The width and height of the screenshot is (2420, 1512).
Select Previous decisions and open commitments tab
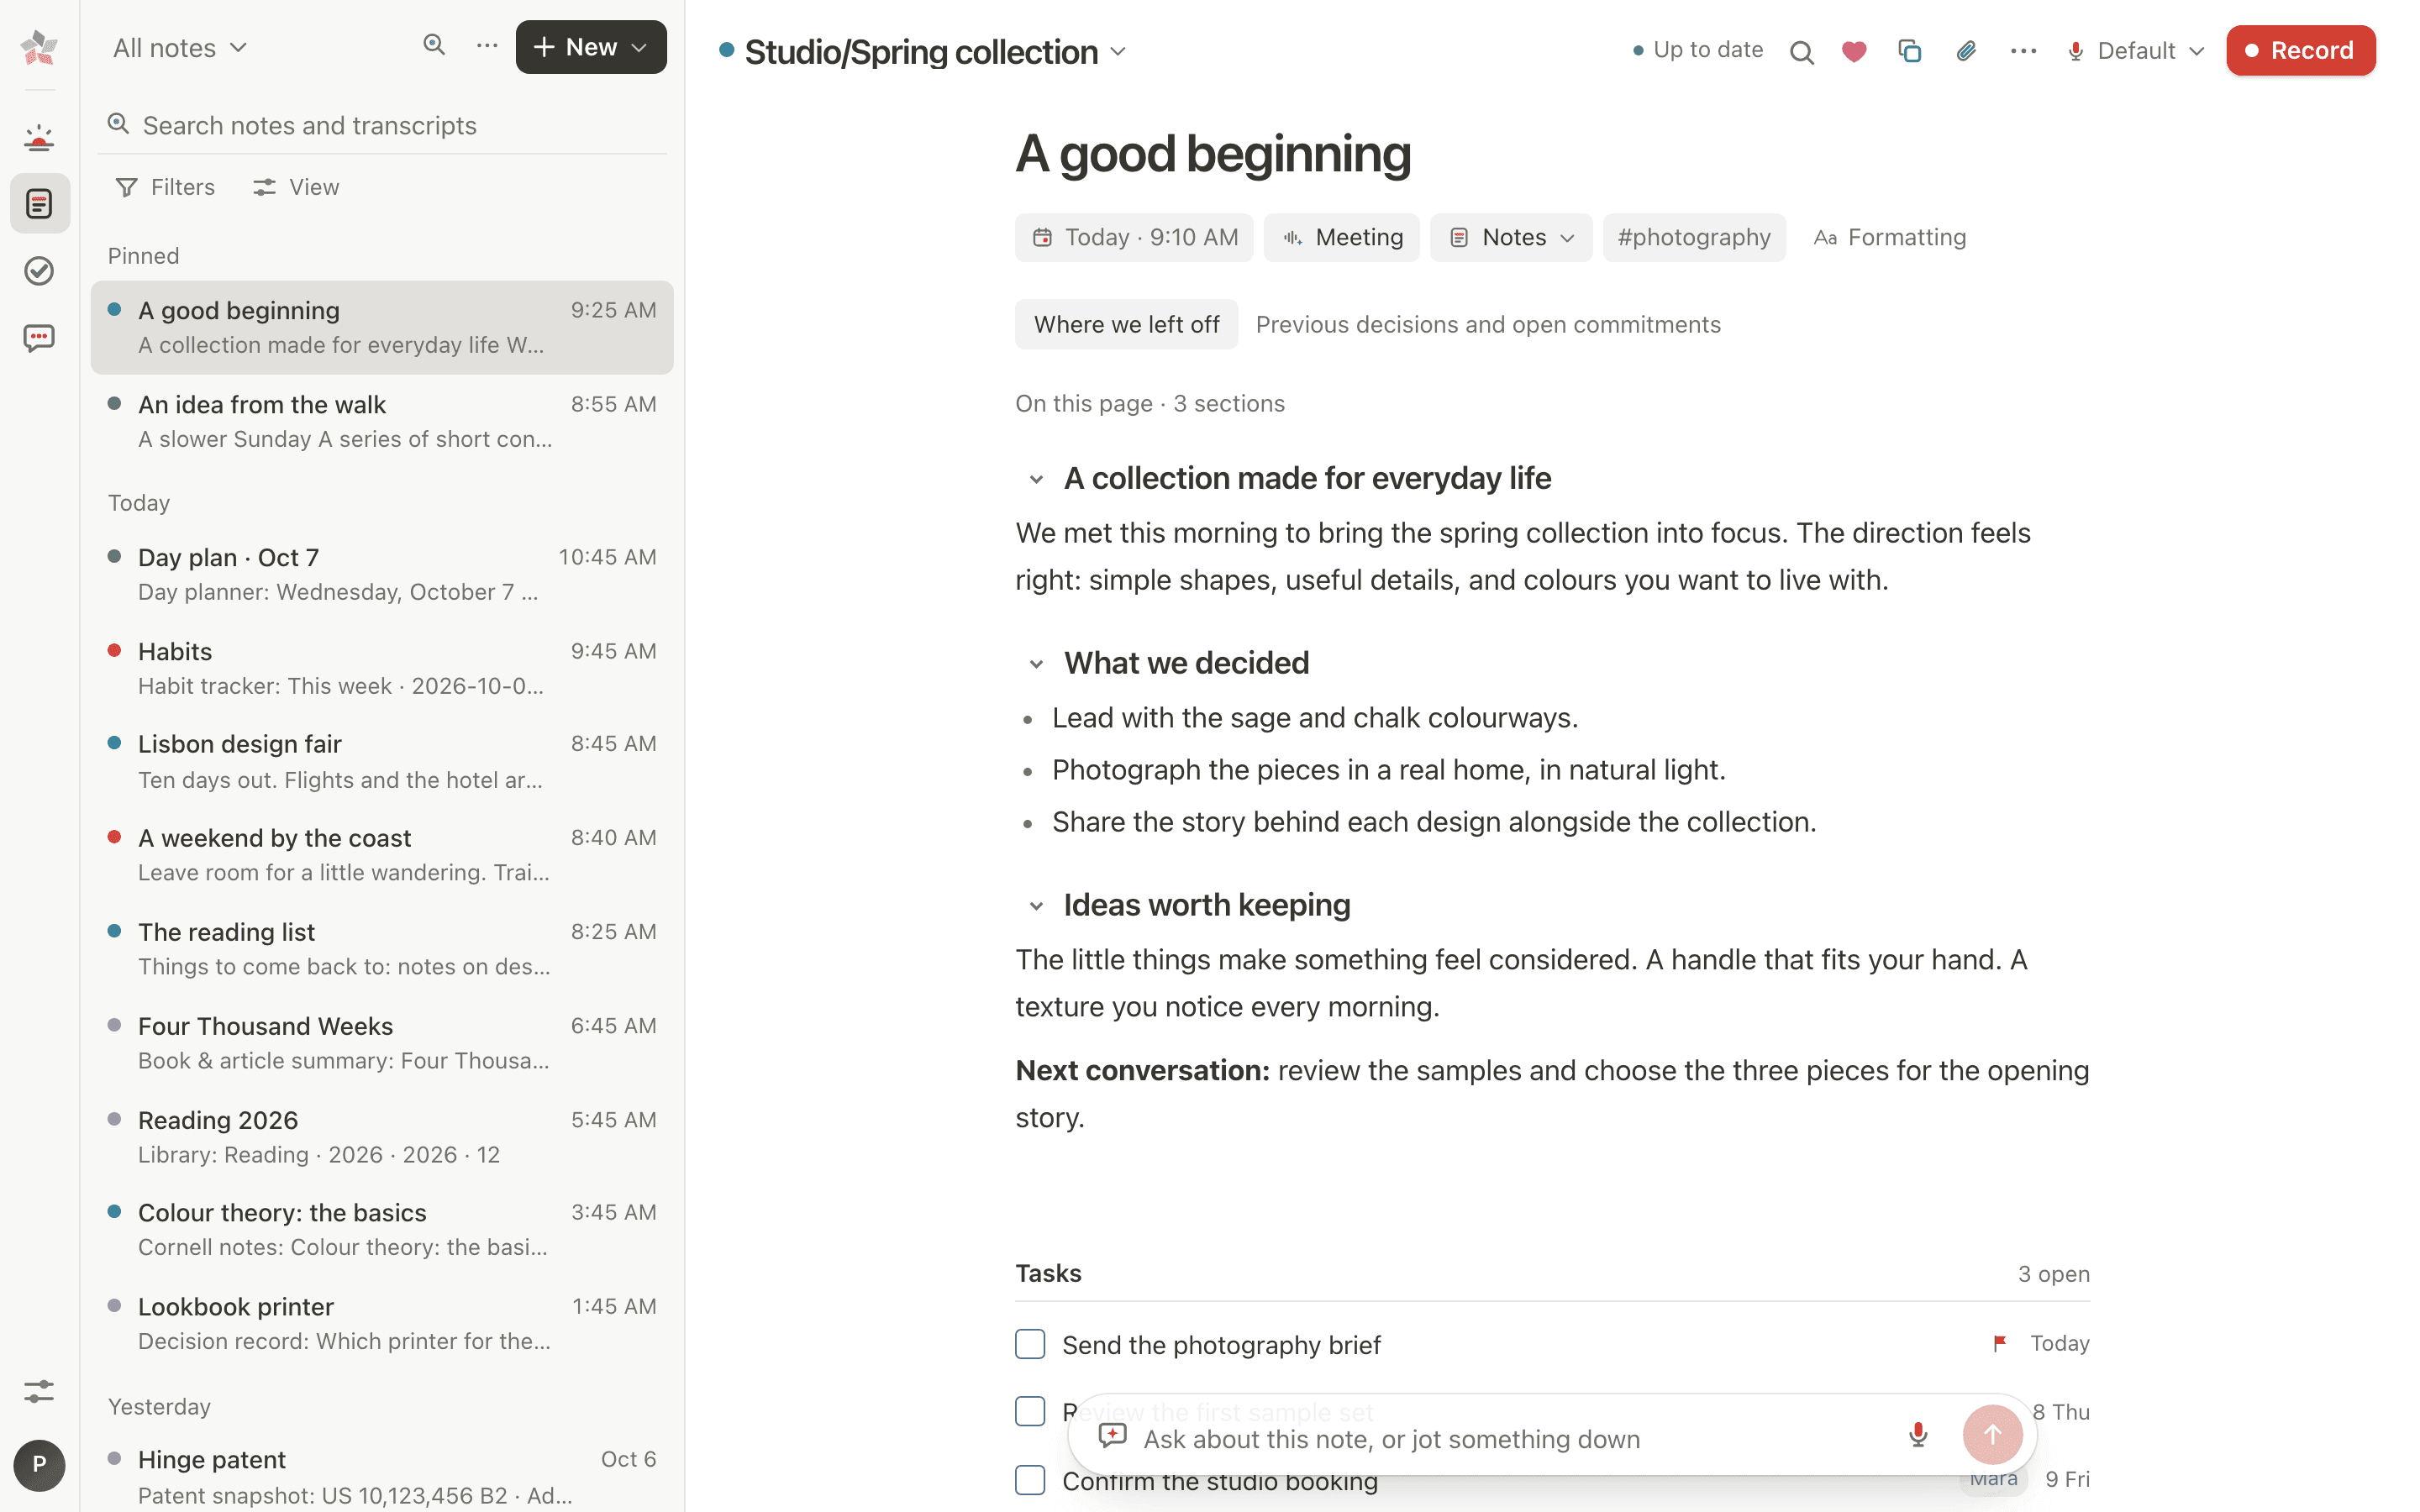pyautogui.click(x=1488, y=325)
